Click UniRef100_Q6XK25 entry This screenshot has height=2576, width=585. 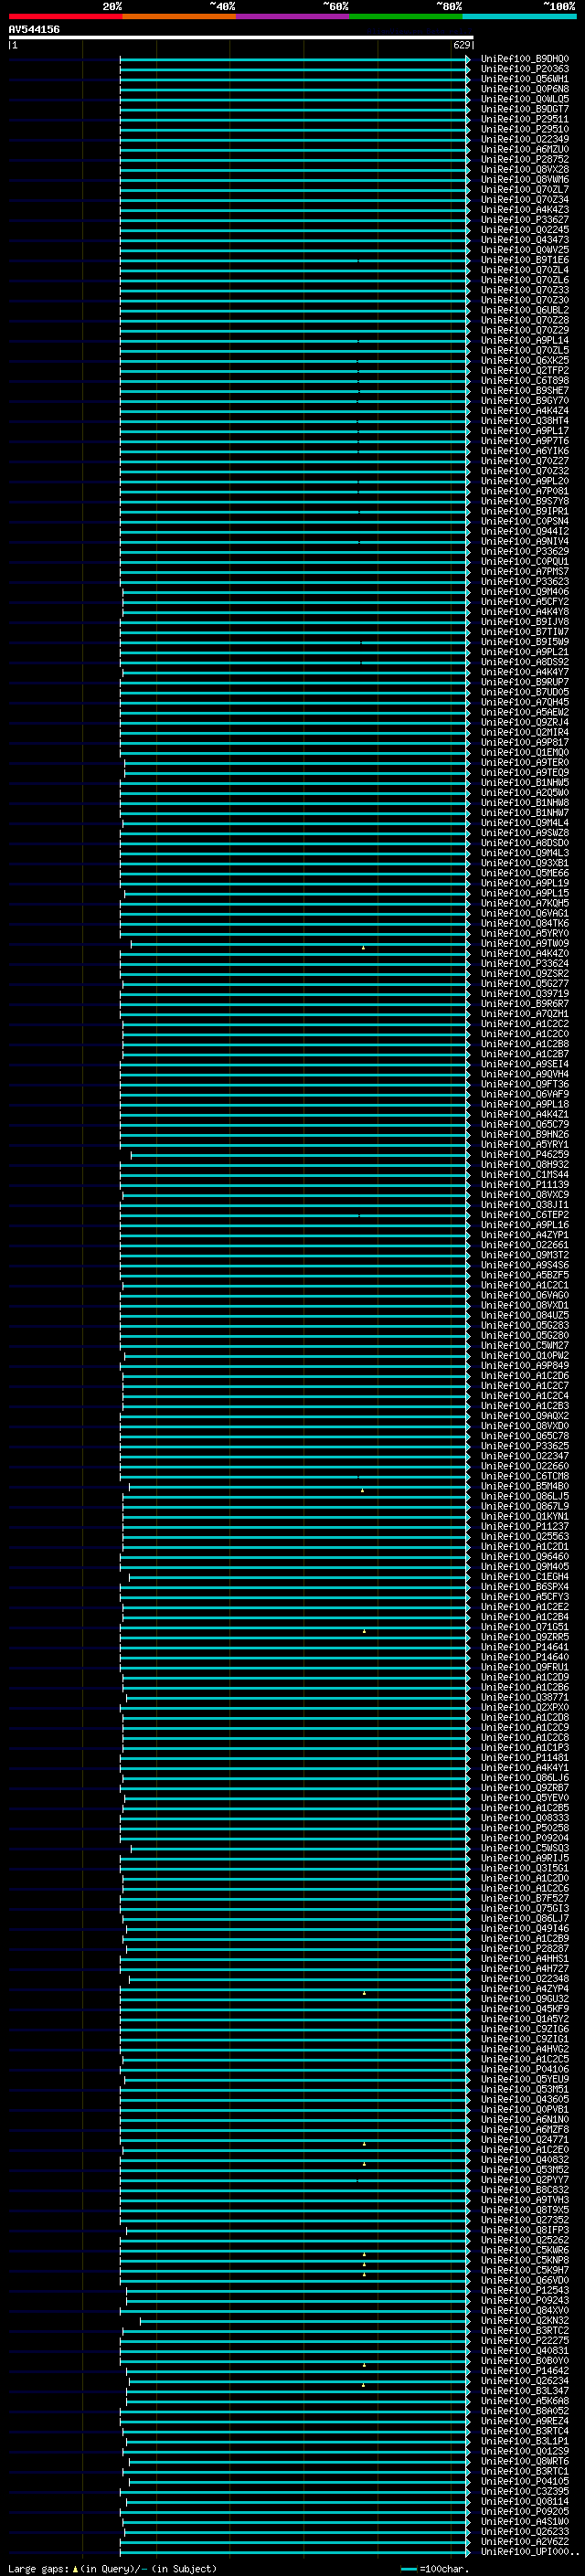tap(524, 360)
